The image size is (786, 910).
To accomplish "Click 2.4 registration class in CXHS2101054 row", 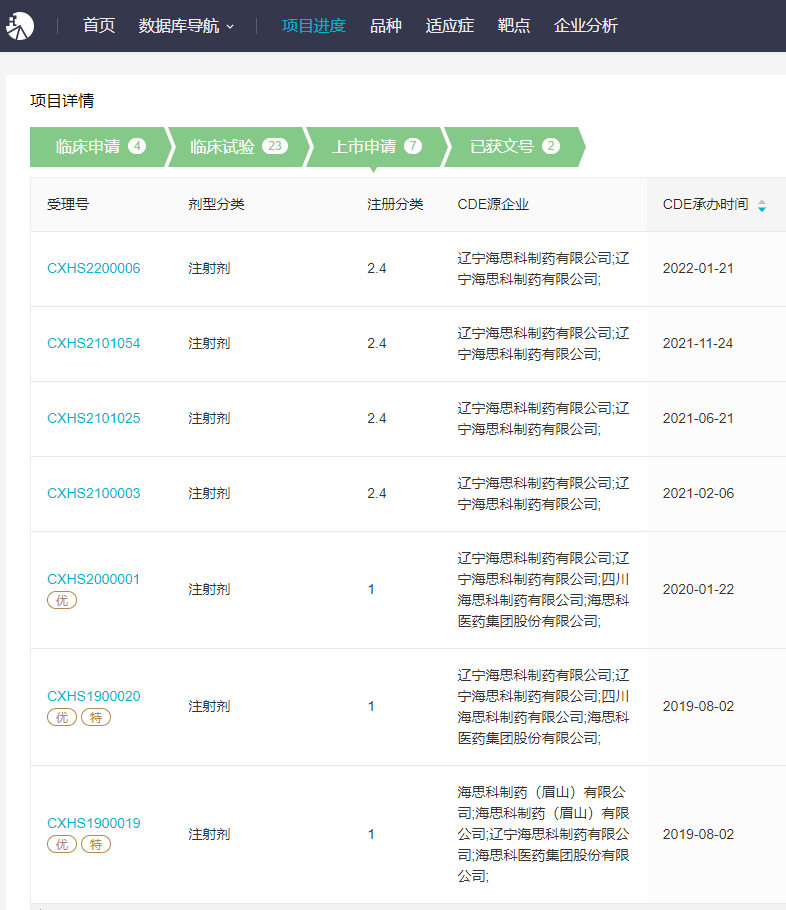I will 377,343.
